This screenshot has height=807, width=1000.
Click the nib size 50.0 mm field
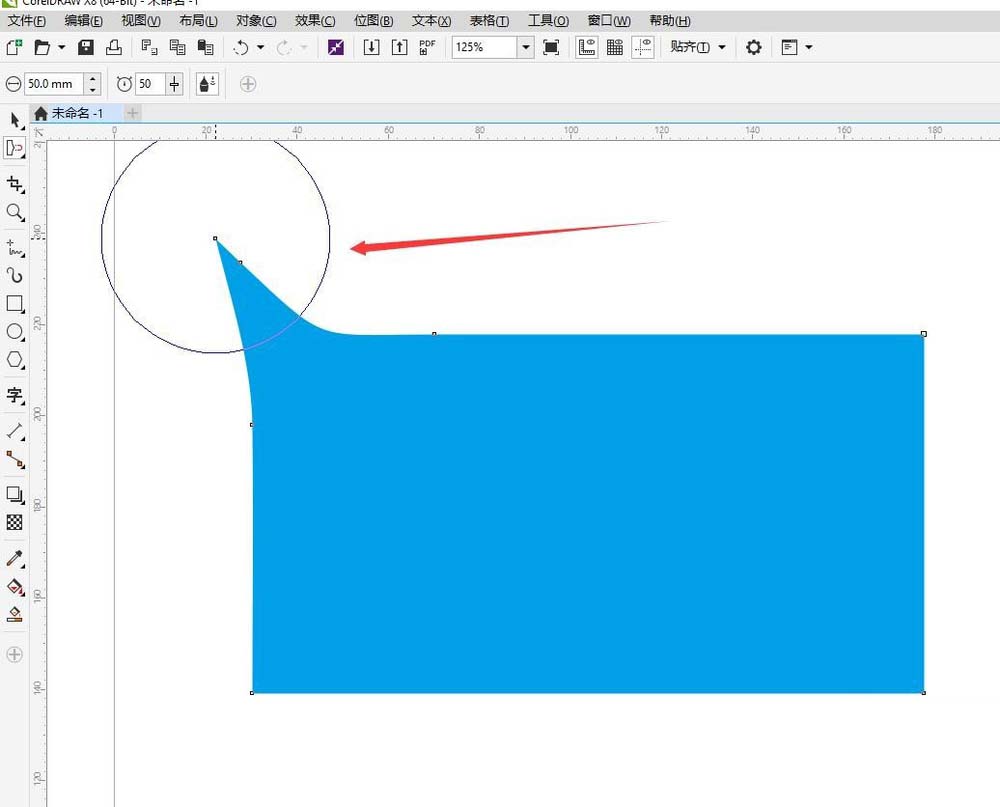[x=54, y=84]
